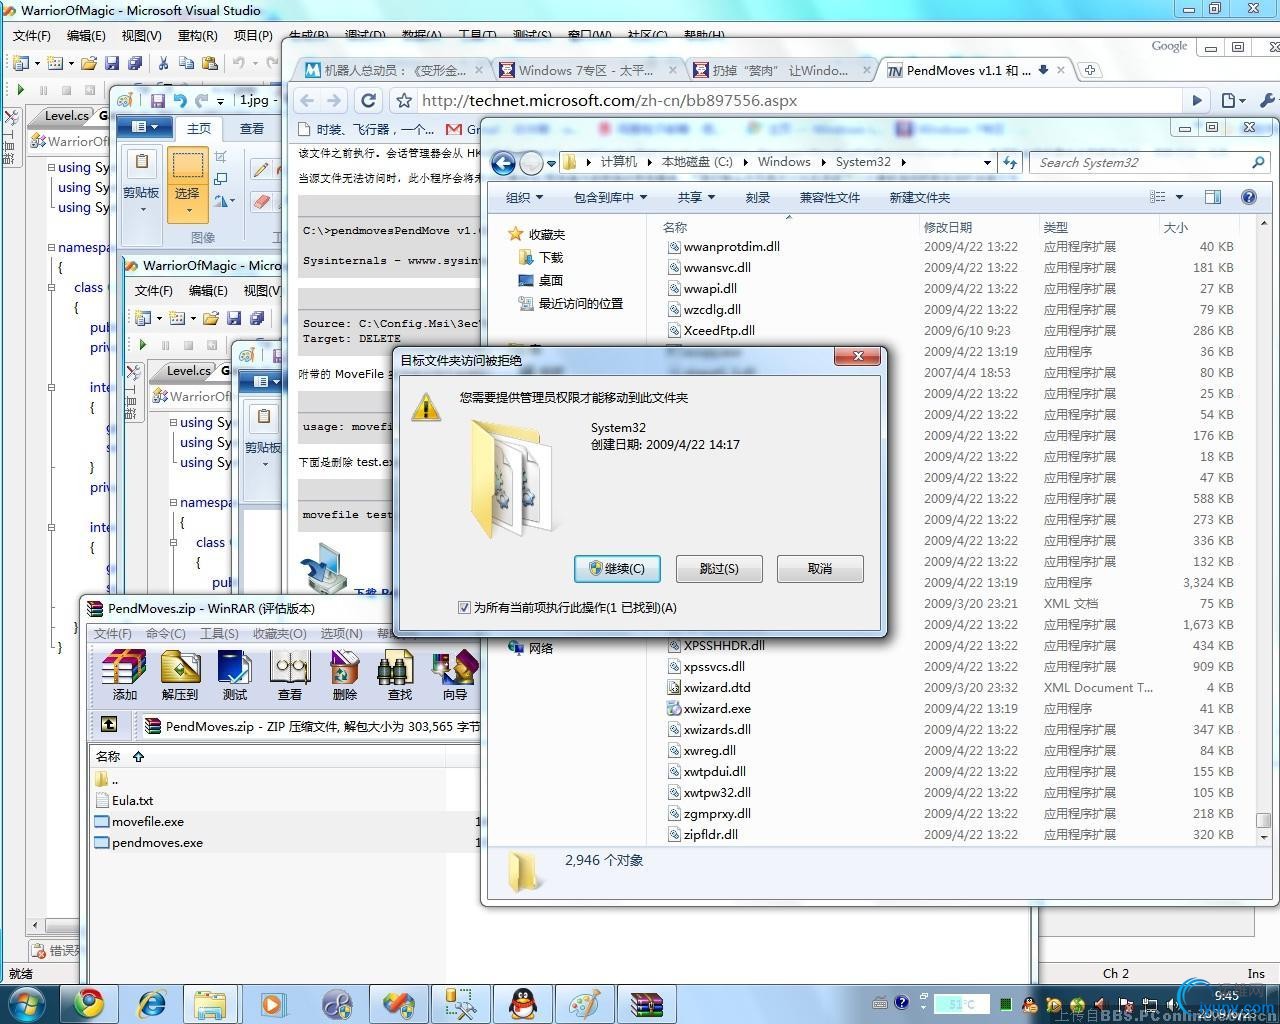Screen dimensions: 1280x1024
Task: Click the Search System32 input field
Action: pos(1140,163)
